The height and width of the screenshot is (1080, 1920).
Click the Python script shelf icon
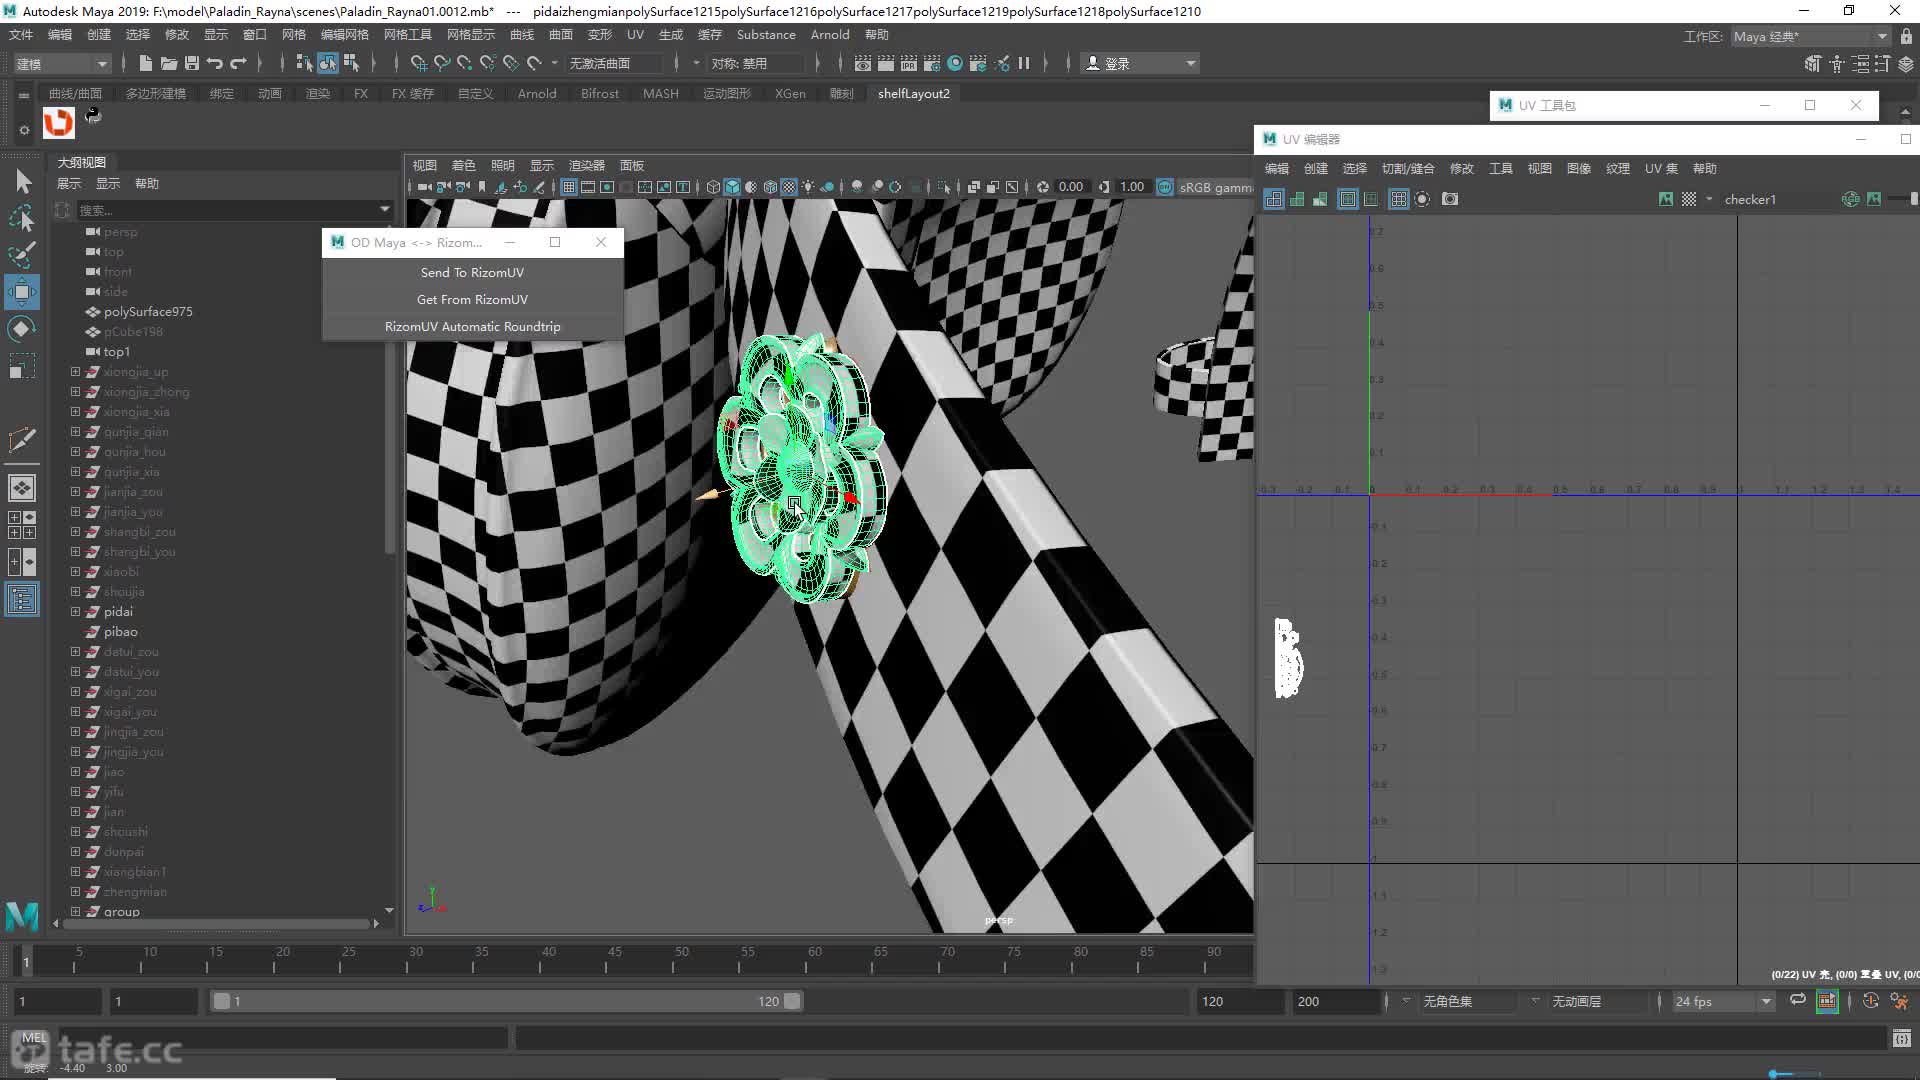pyautogui.click(x=93, y=116)
